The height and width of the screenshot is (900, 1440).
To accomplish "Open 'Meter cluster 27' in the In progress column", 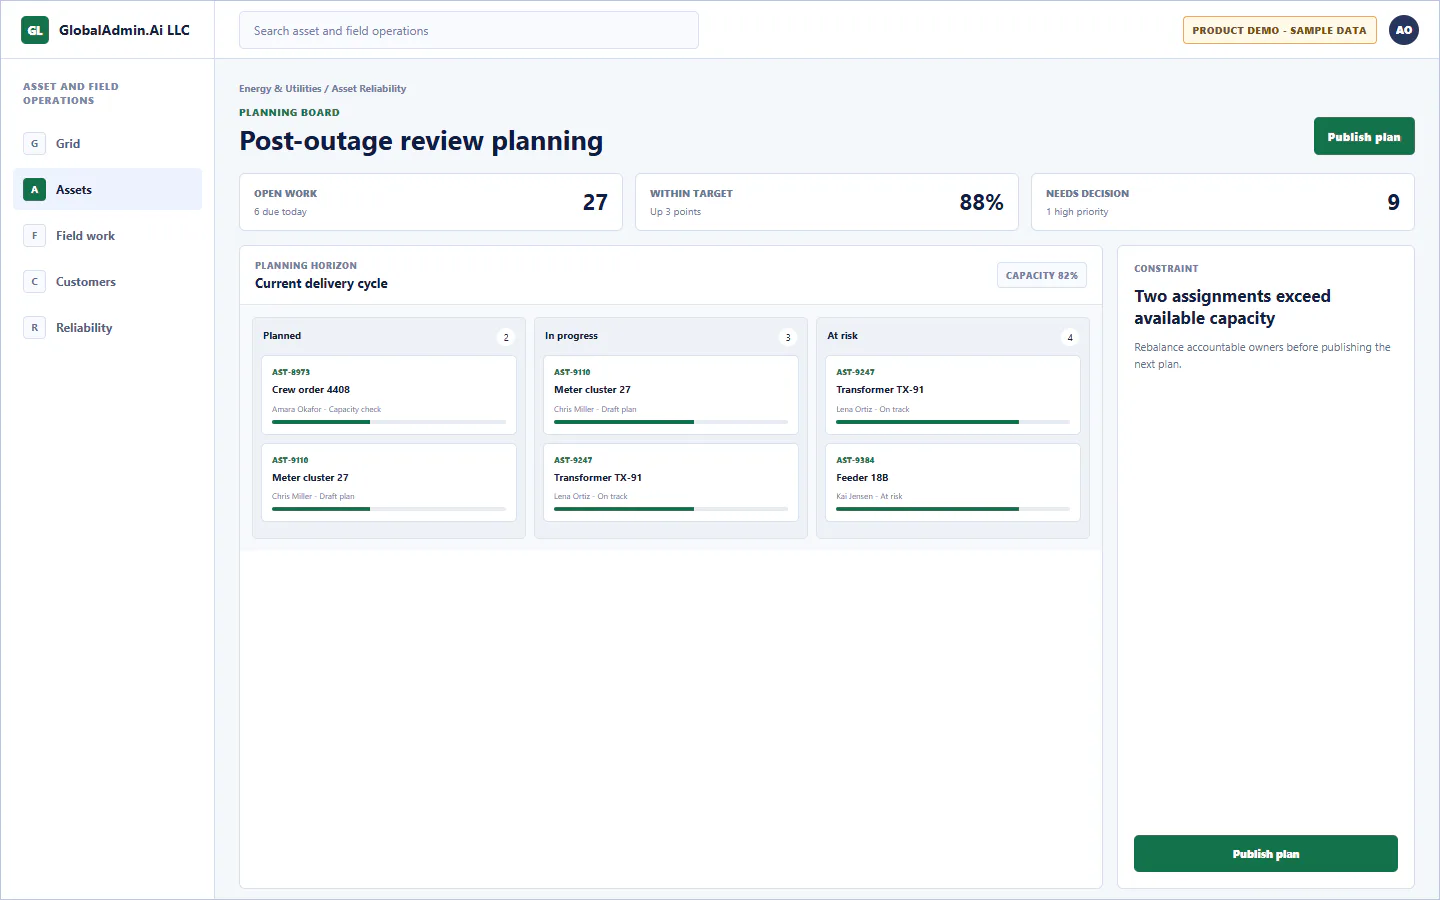I will 592,390.
